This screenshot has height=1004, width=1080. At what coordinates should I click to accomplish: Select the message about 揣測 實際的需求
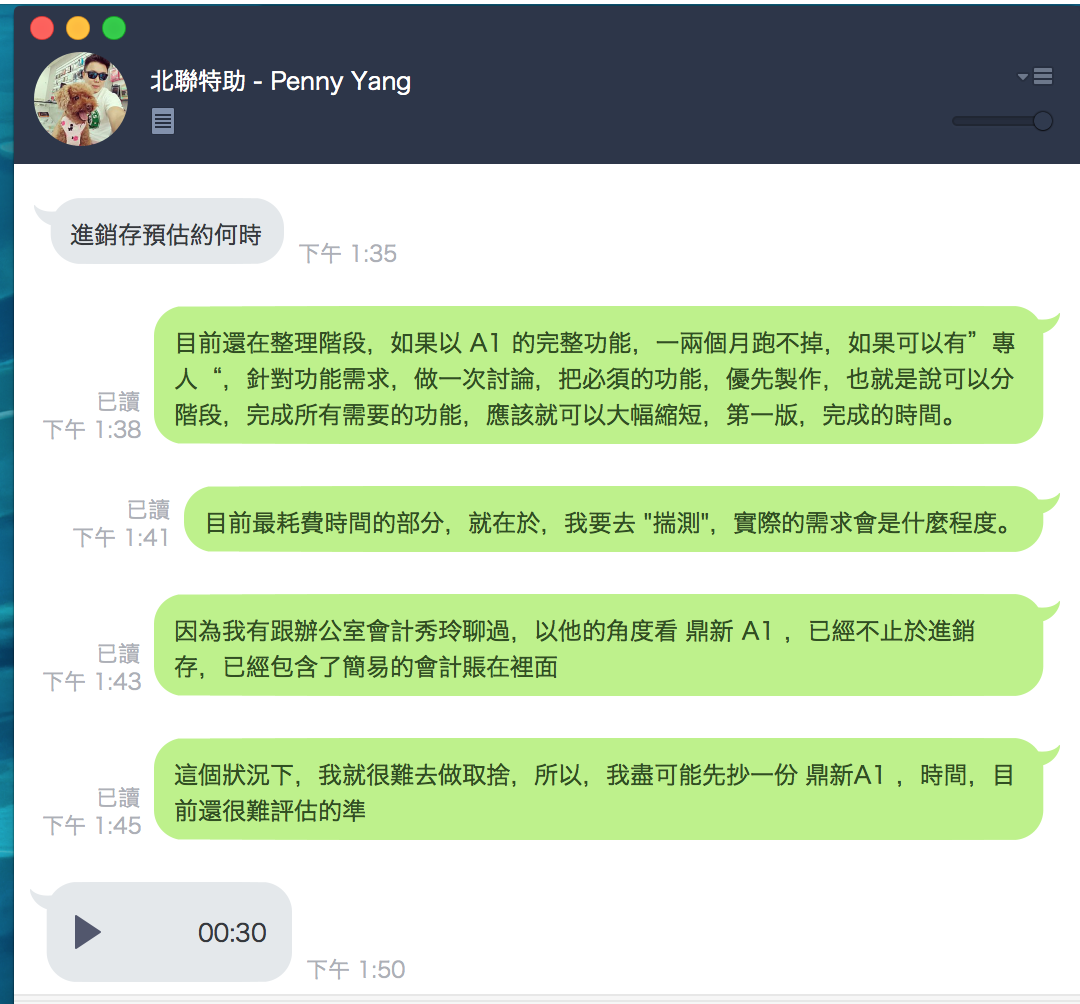pos(613,521)
